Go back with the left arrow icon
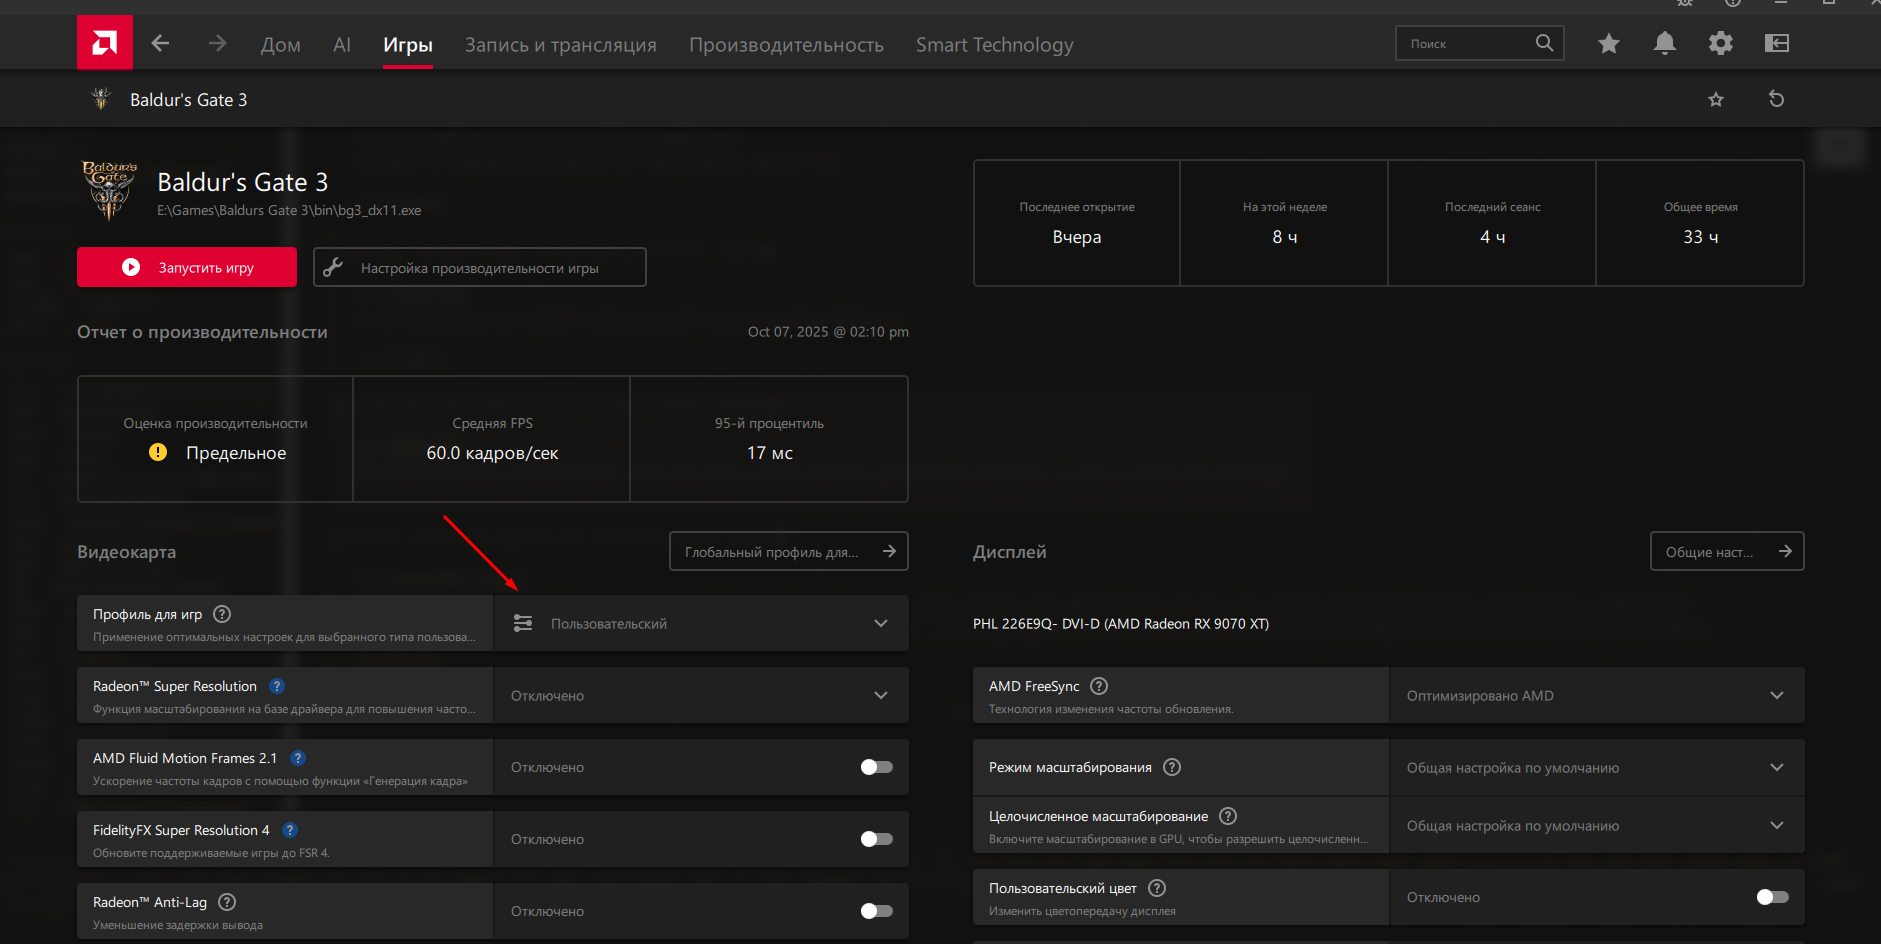Screen dimensions: 1881x944 pos(160,43)
